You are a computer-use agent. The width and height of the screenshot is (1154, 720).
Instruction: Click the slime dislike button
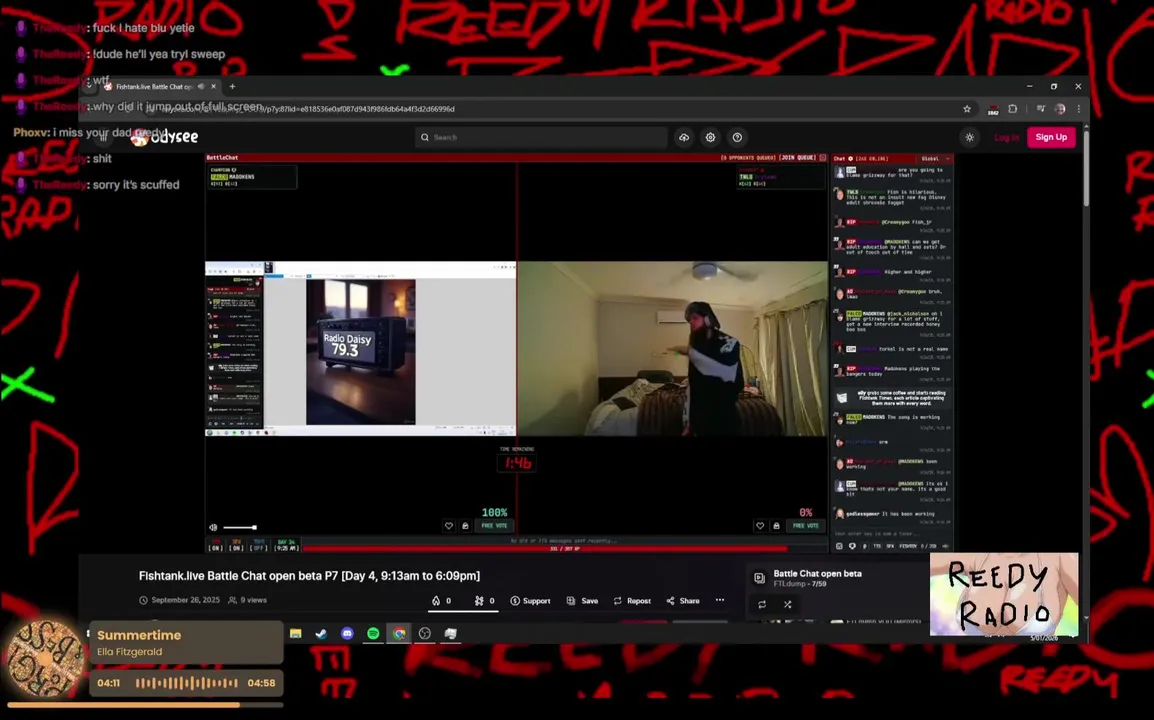(484, 601)
